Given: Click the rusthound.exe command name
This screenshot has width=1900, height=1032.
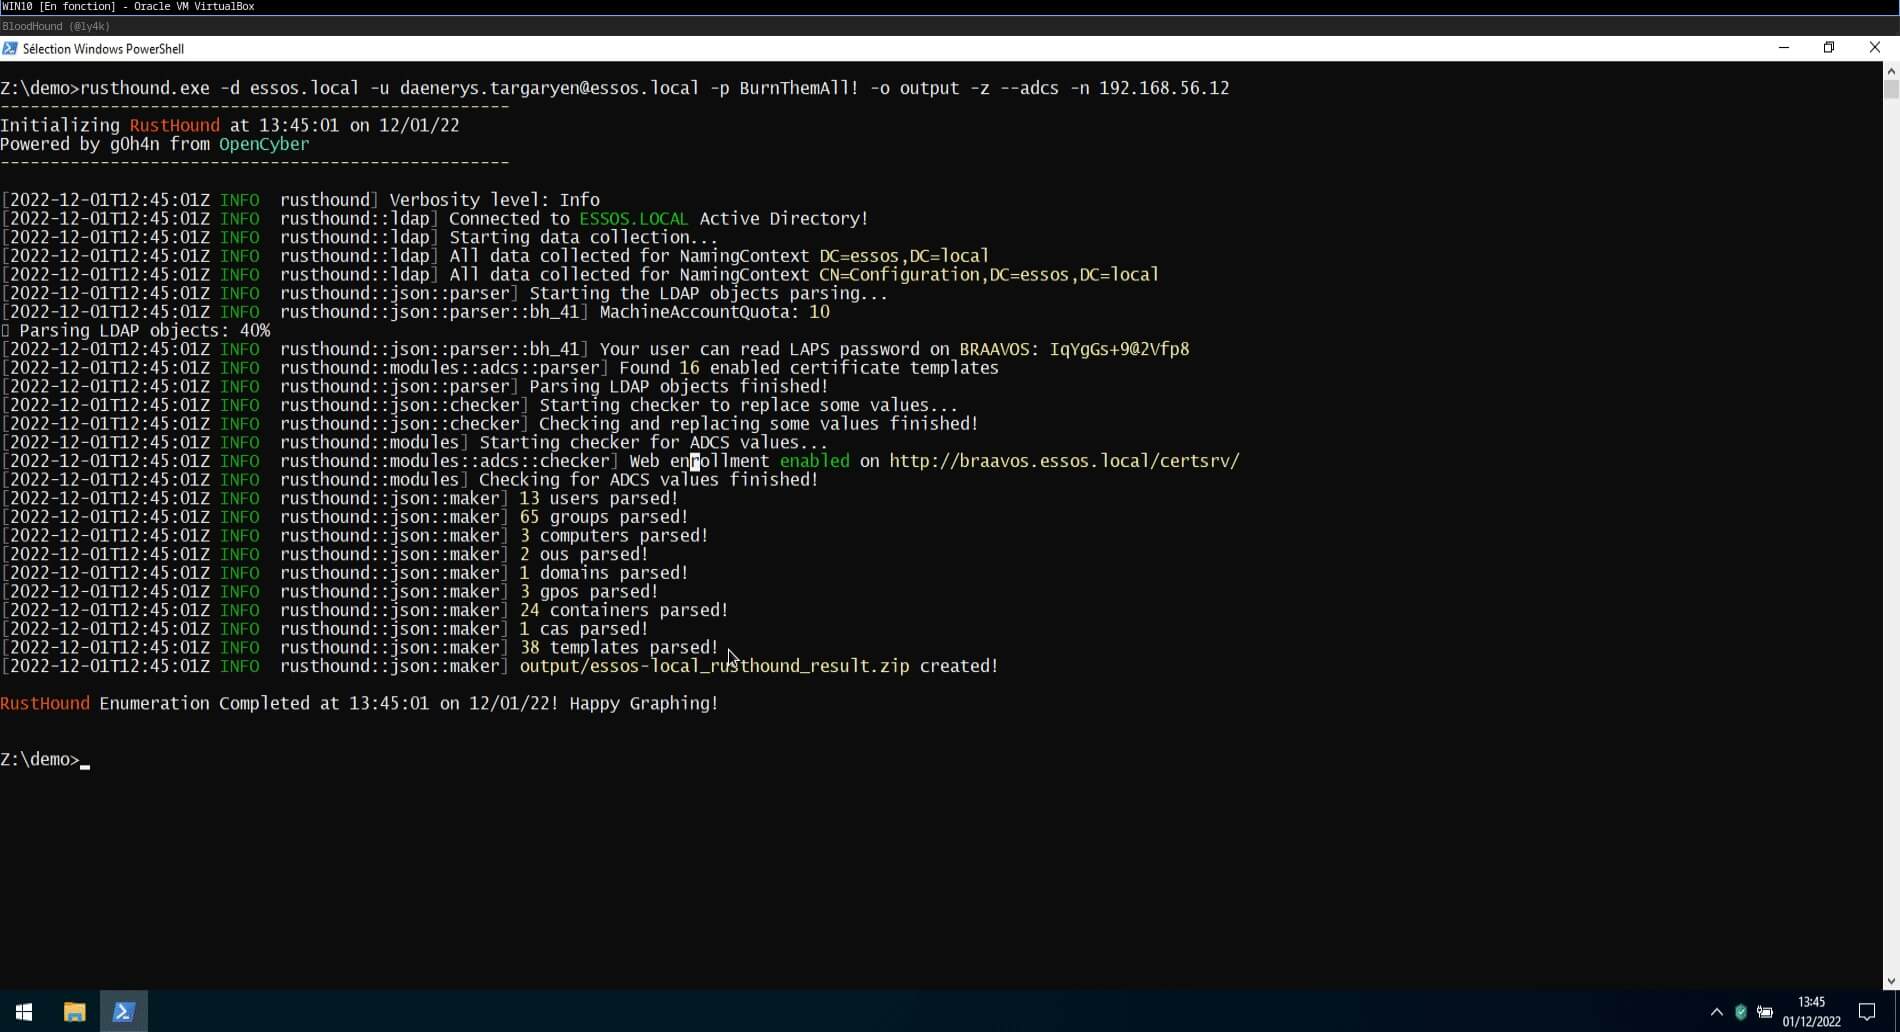Looking at the screenshot, I should (144, 88).
